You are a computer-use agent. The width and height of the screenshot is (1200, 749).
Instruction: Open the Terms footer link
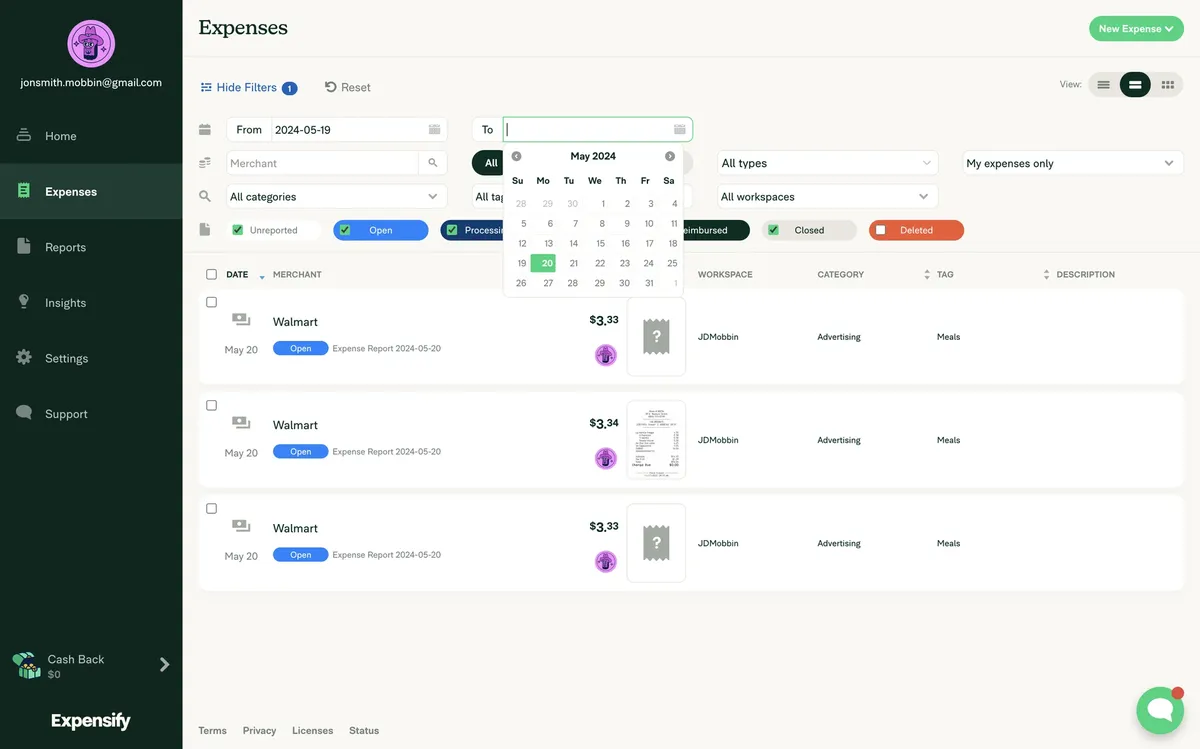(212, 731)
